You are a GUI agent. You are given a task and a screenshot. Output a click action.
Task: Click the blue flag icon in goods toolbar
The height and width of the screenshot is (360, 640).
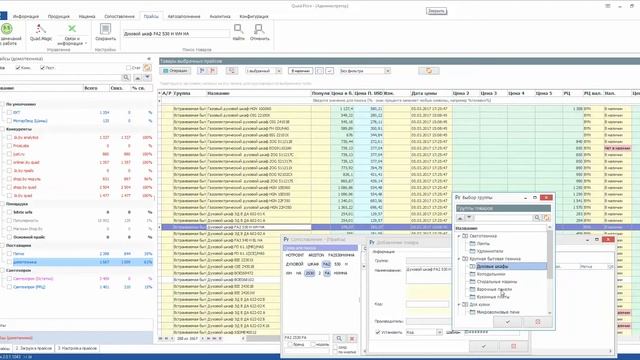[x=202, y=71]
